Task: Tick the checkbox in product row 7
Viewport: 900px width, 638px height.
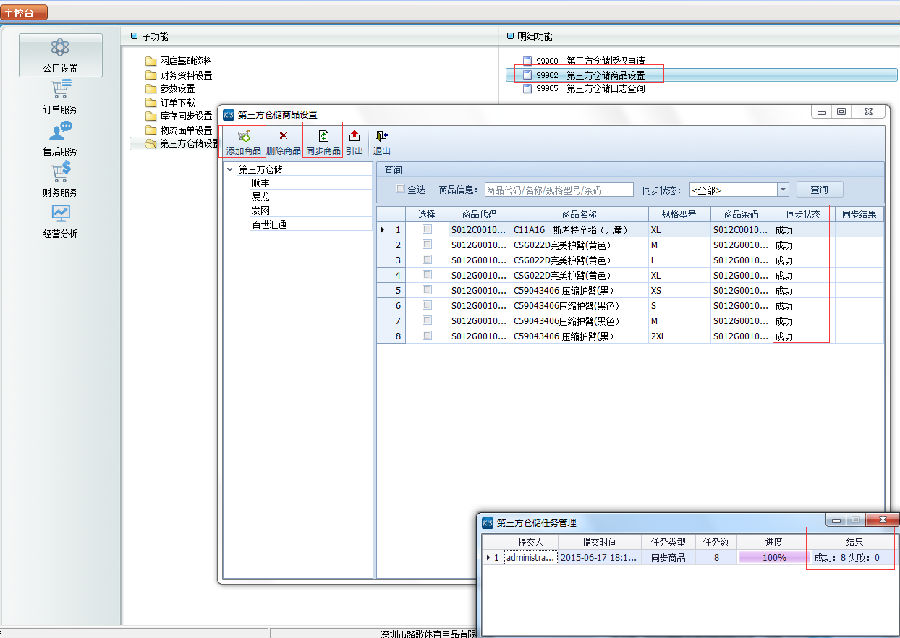Action: click(x=427, y=320)
